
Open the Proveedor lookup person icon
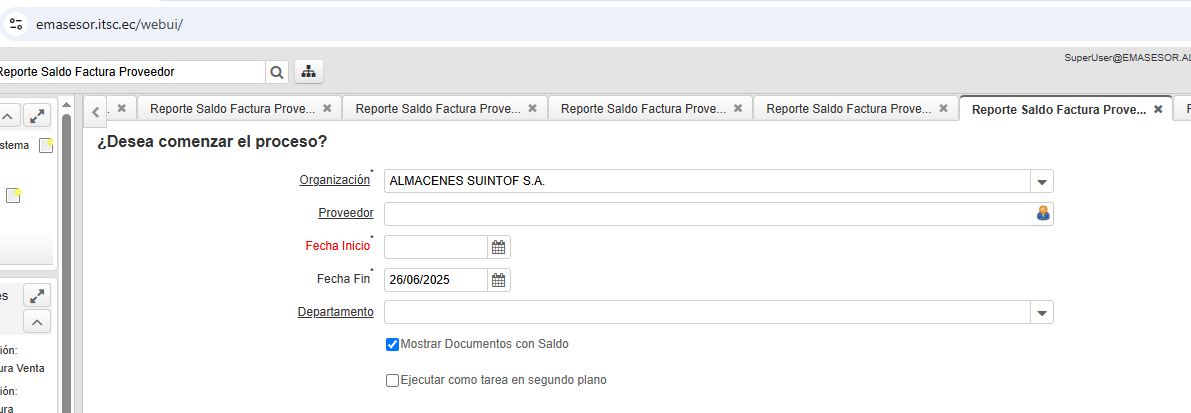[1043, 213]
